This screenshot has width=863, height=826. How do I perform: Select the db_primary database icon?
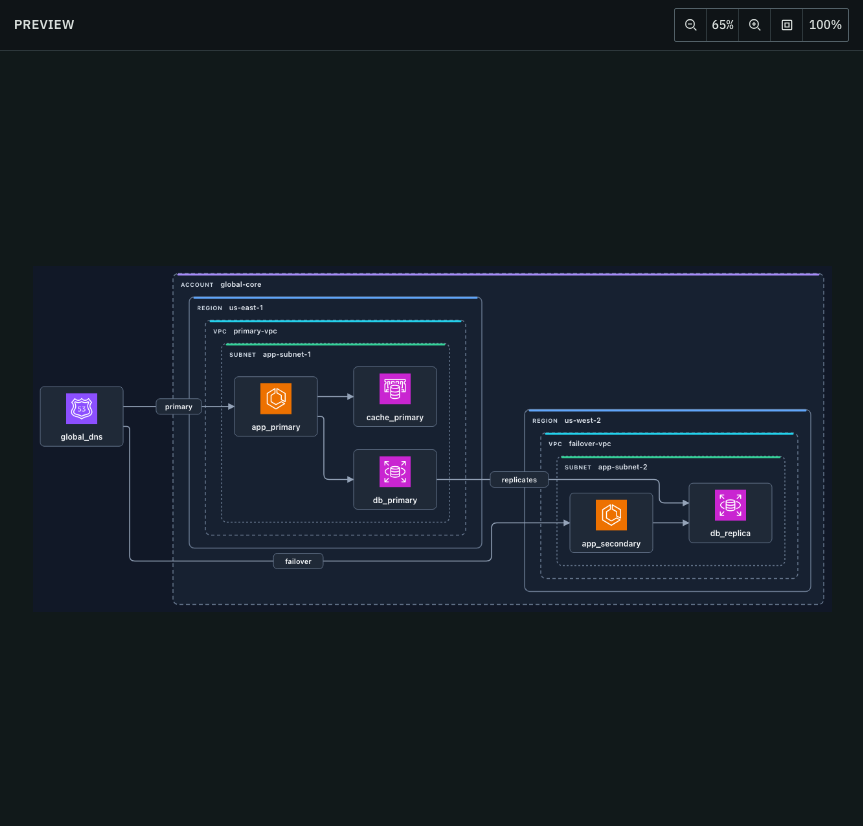pyautogui.click(x=395, y=472)
